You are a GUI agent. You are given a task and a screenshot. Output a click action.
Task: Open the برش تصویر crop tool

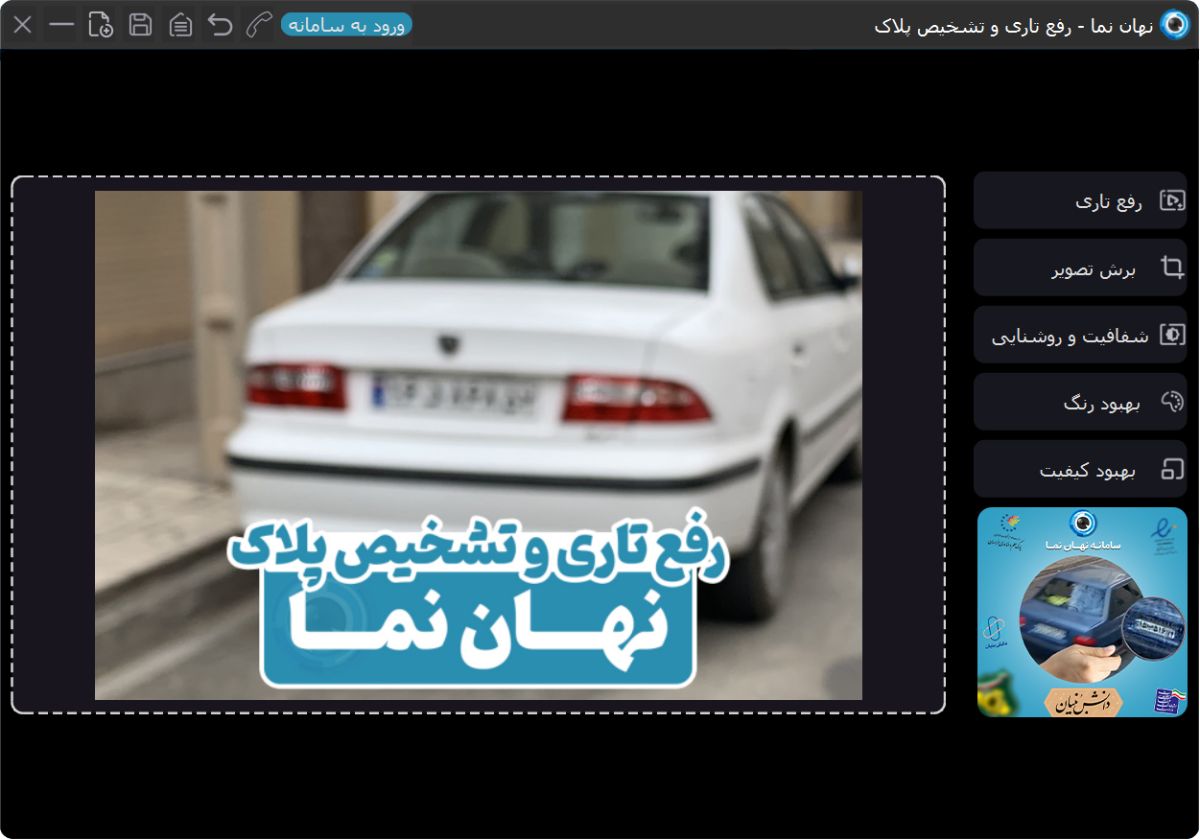[x=1080, y=267]
